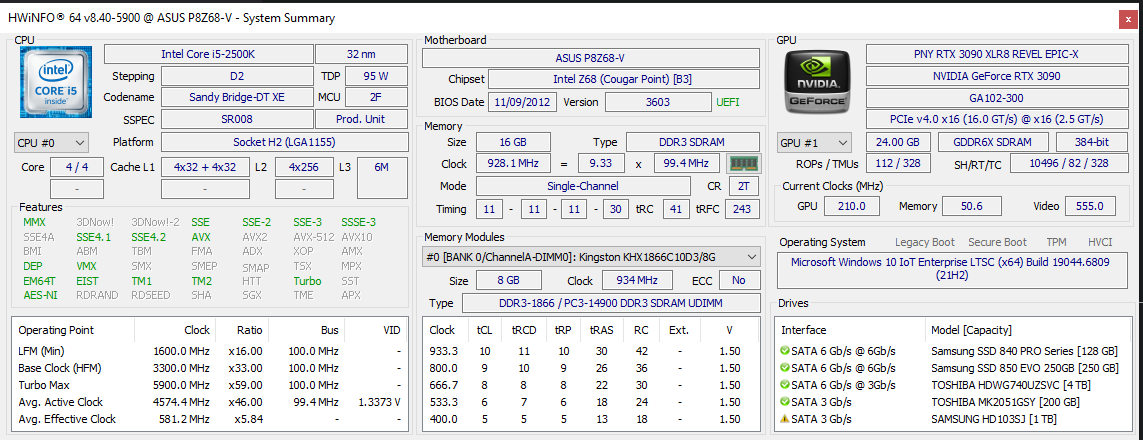
Task: Click the Socket H2 (LGA1155) platform field
Action: 284,141
